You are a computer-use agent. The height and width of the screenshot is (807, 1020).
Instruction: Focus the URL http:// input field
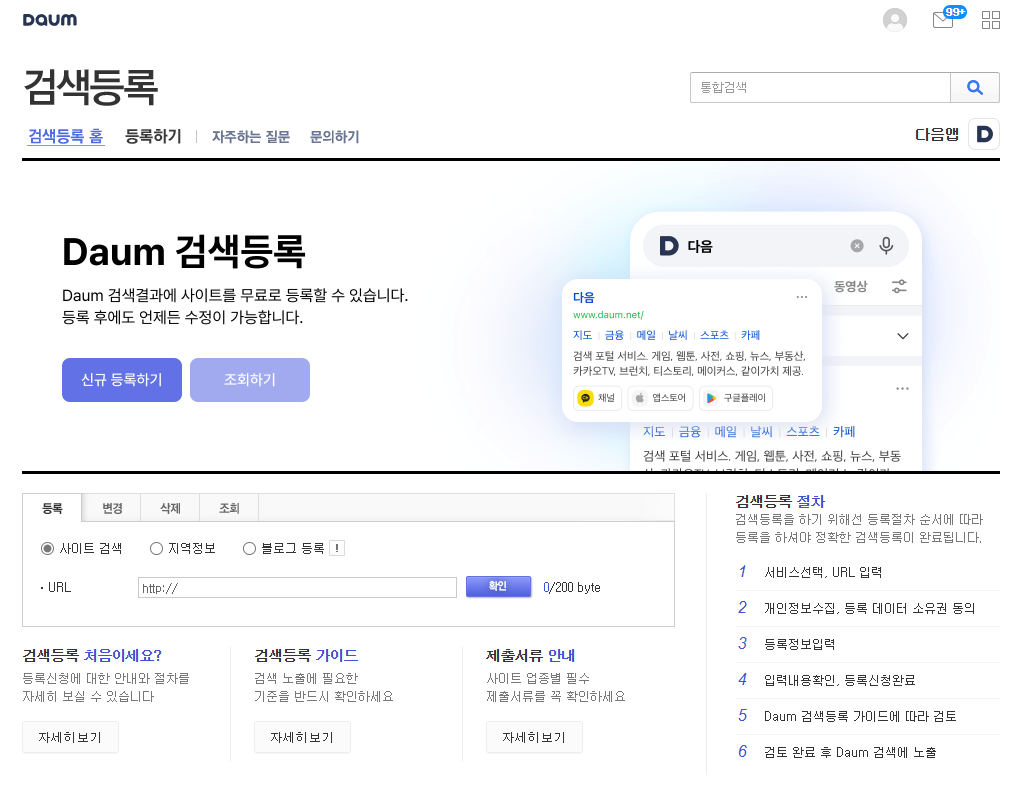[x=297, y=588]
